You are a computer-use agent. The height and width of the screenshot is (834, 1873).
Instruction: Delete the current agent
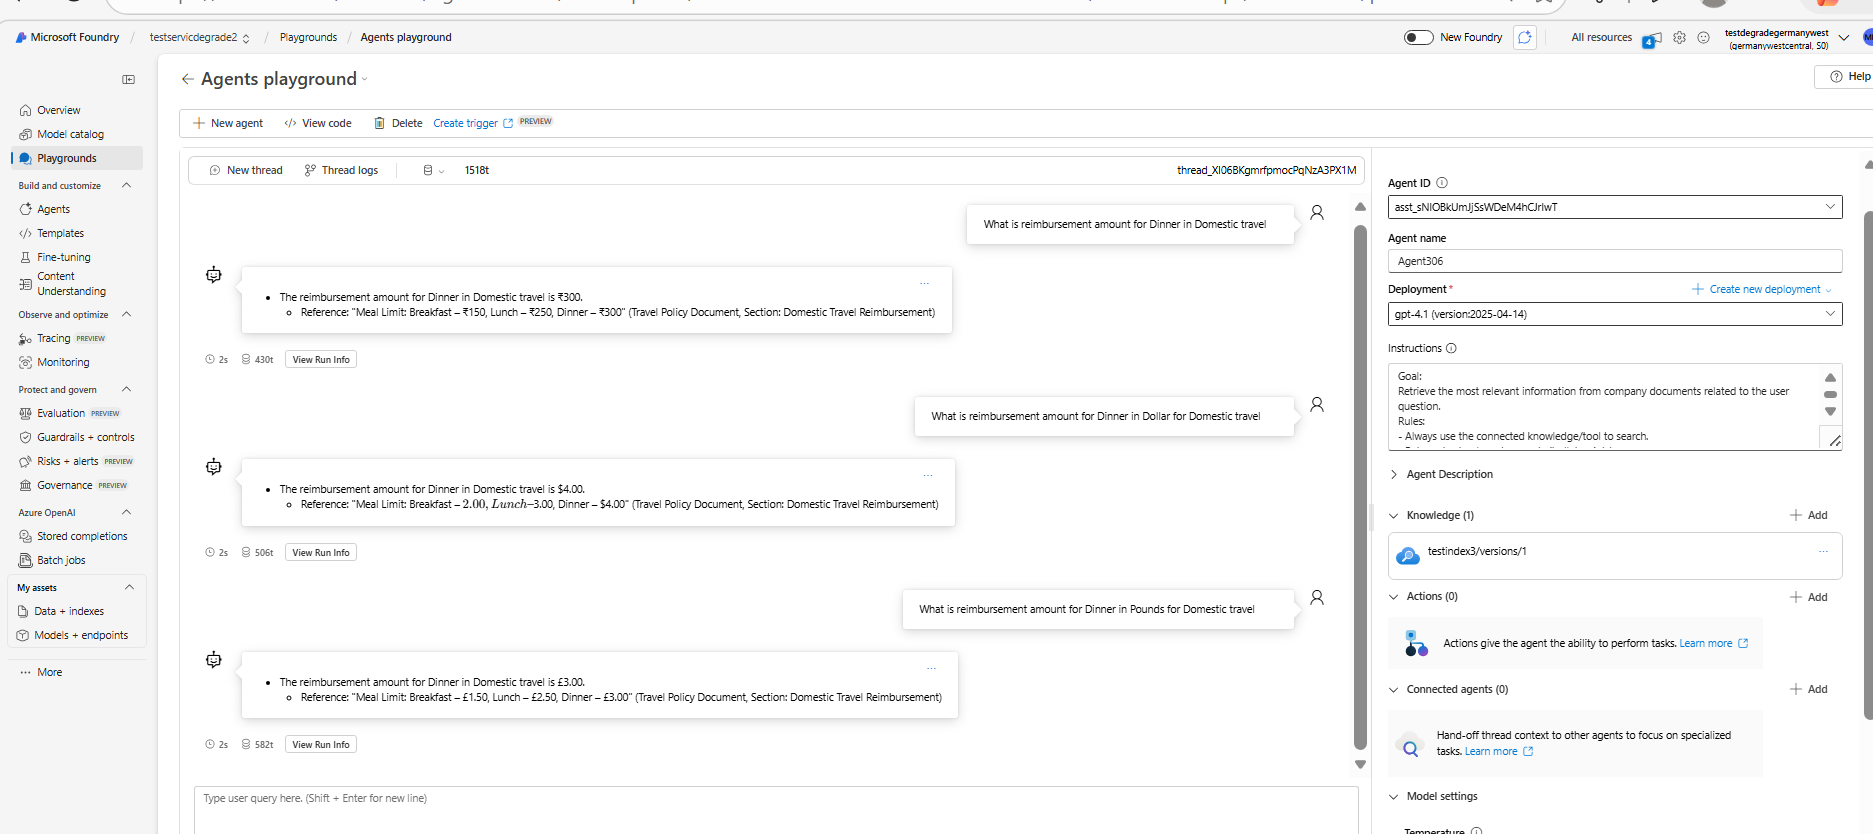[x=398, y=123]
